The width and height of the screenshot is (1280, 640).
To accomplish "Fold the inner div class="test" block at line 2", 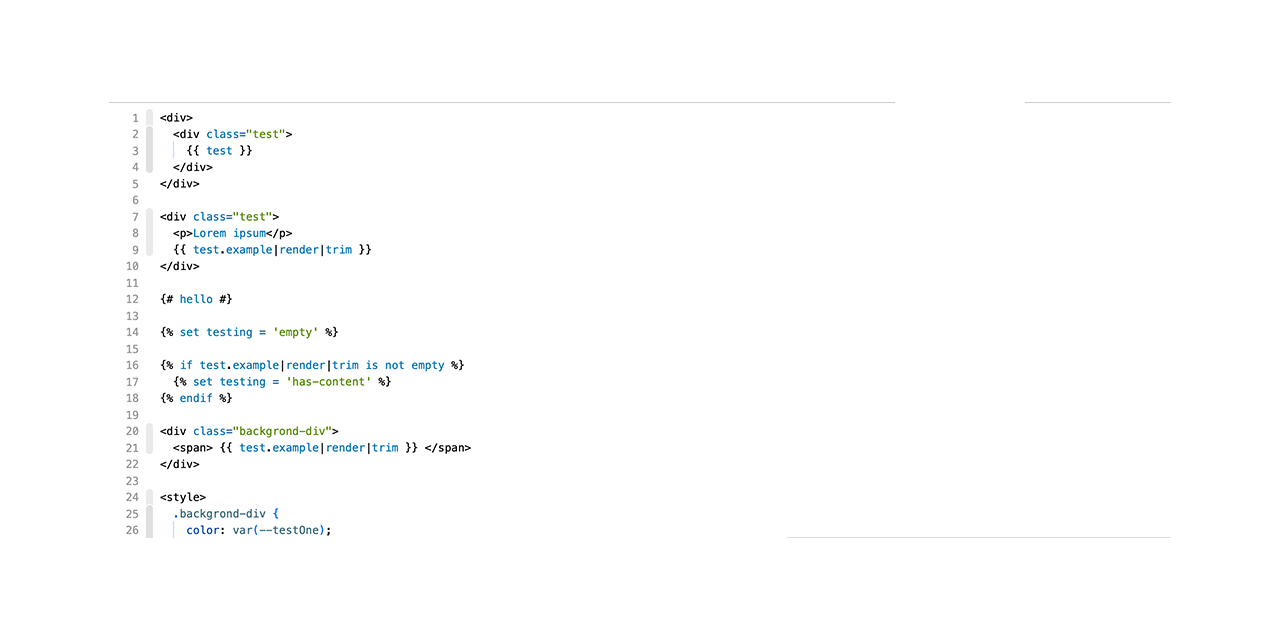I will pyautogui.click(x=148, y=133).
